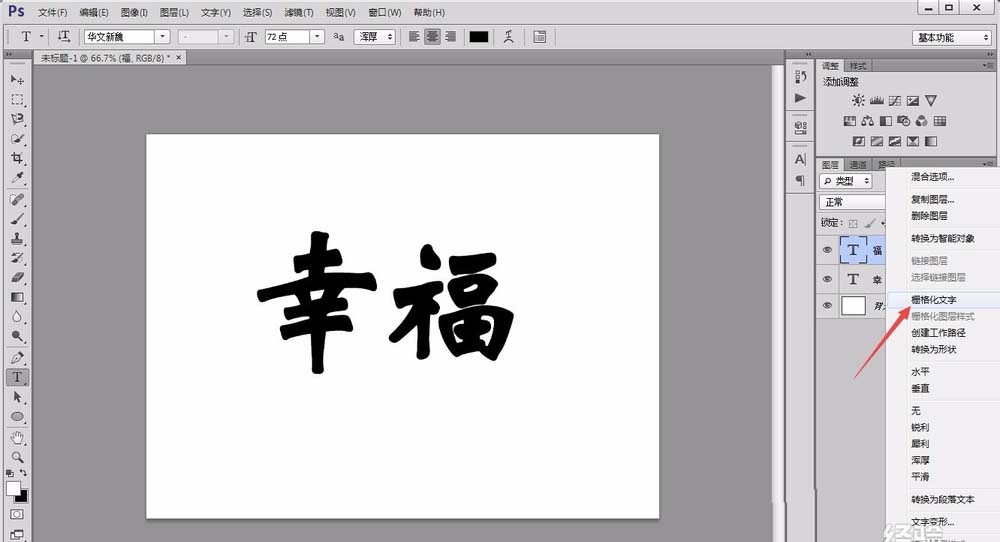Screen dimensions: 1000x542
Task: Select the Eraser tool
Action: [17, 277]
